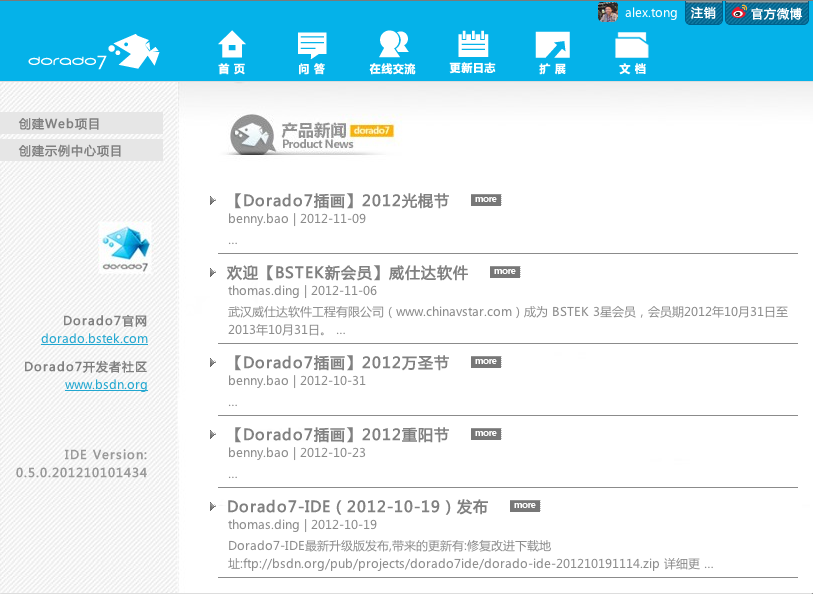Expand the Dorado7-IDE release entry arrow
The height and width of the screenshot is (594, 813).
[x=213, y=506]
